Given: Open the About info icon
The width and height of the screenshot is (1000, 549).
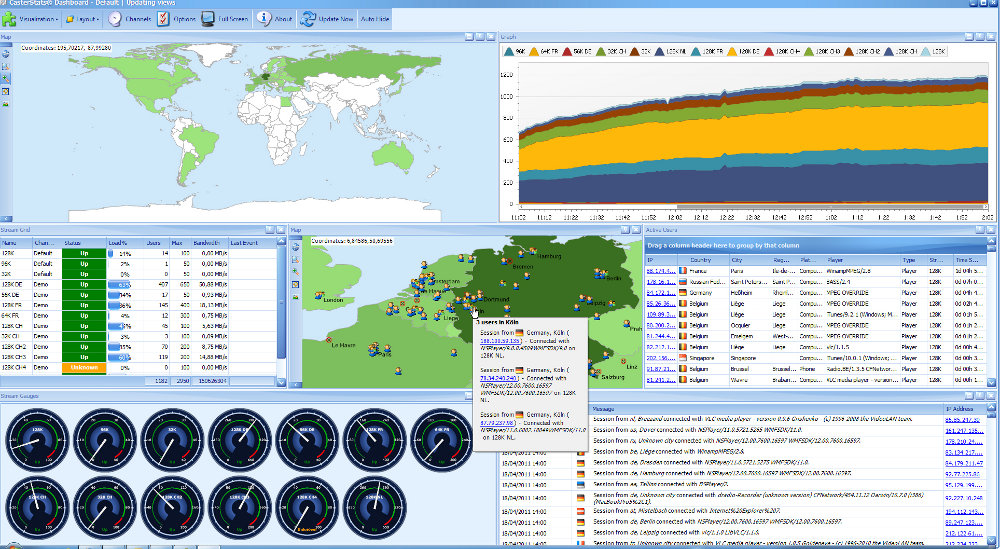Looking at the screenshot, I should tap(264, 18).
